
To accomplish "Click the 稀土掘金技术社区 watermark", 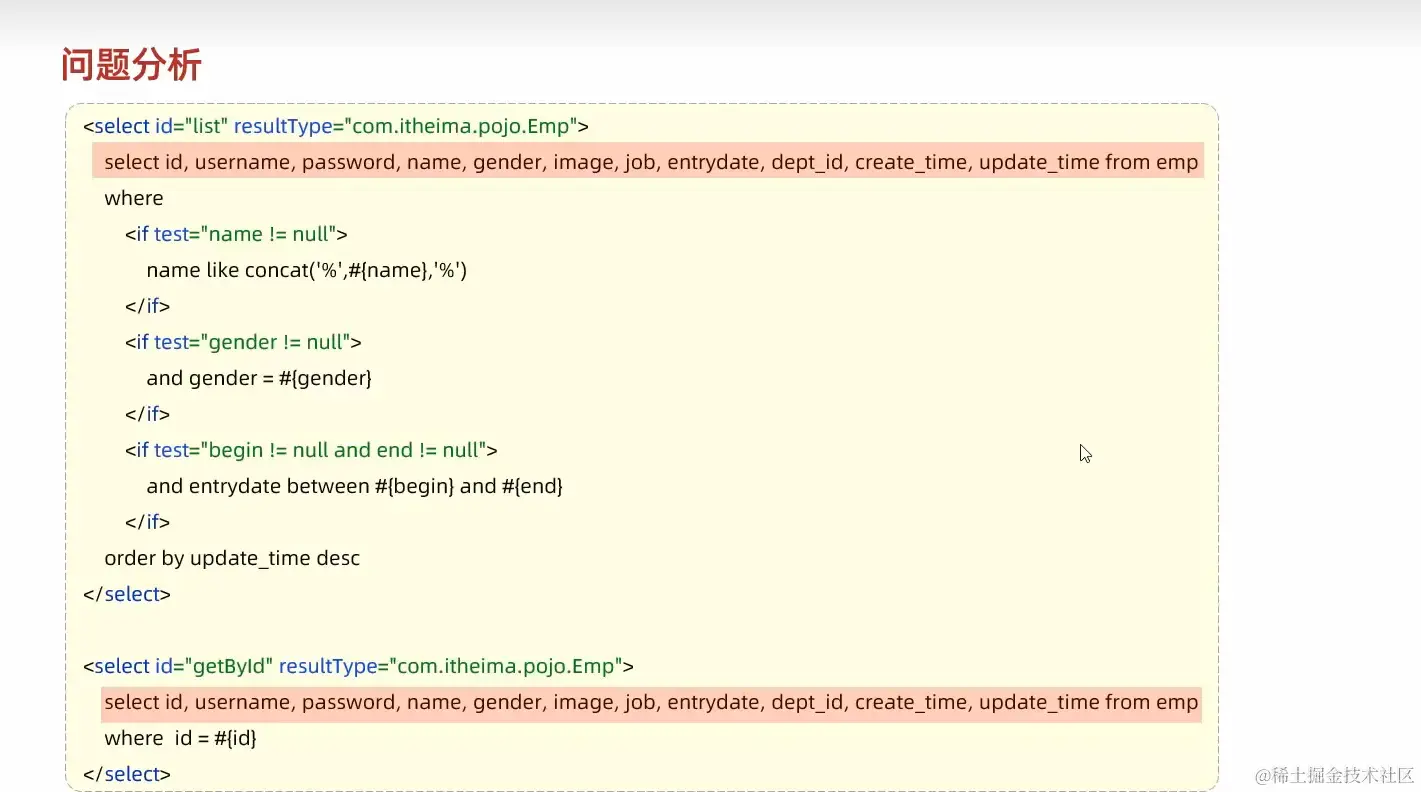I will pyautogui.click(x=1334, y=775).
